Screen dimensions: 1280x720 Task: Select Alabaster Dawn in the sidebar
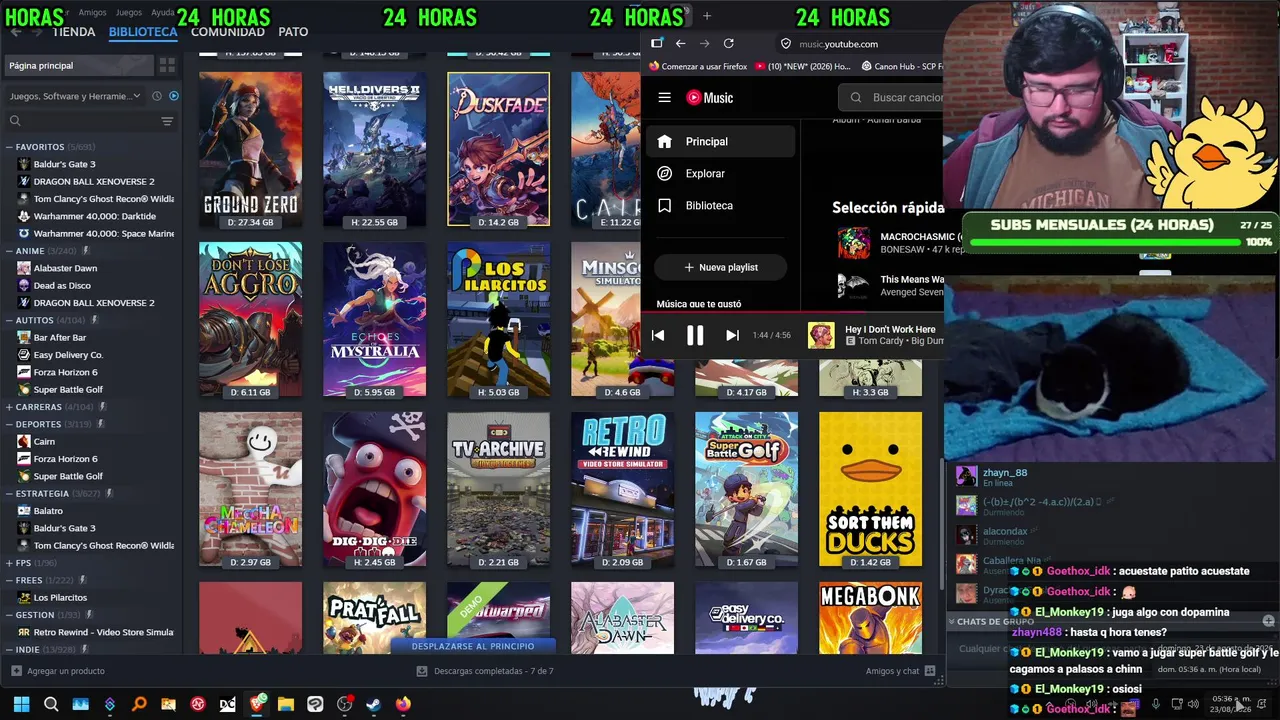click(x=65, y=268)
